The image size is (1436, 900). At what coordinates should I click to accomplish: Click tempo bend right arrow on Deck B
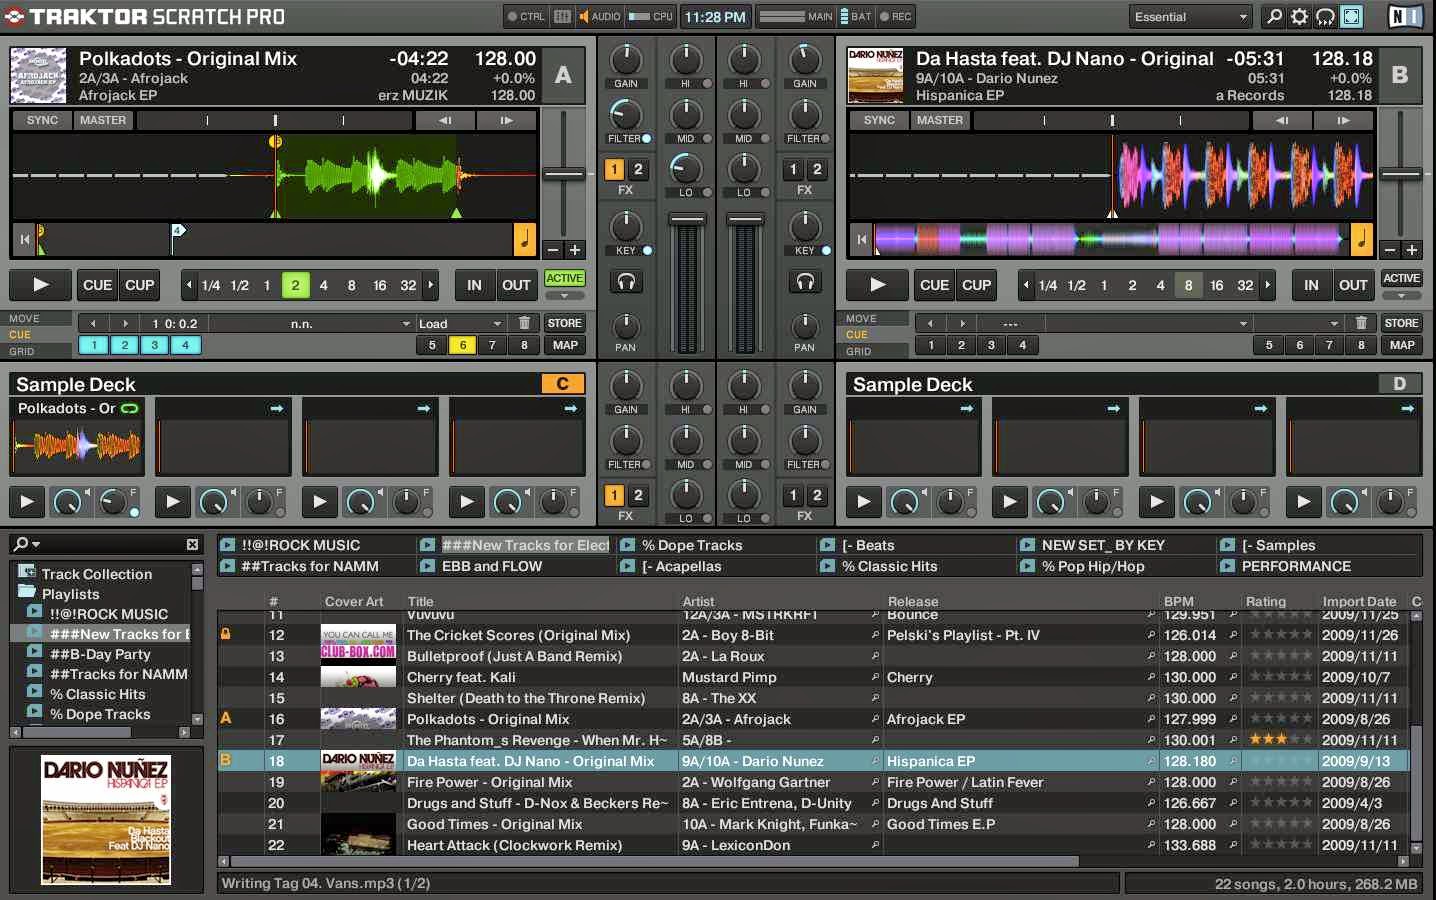point(1343,120)
